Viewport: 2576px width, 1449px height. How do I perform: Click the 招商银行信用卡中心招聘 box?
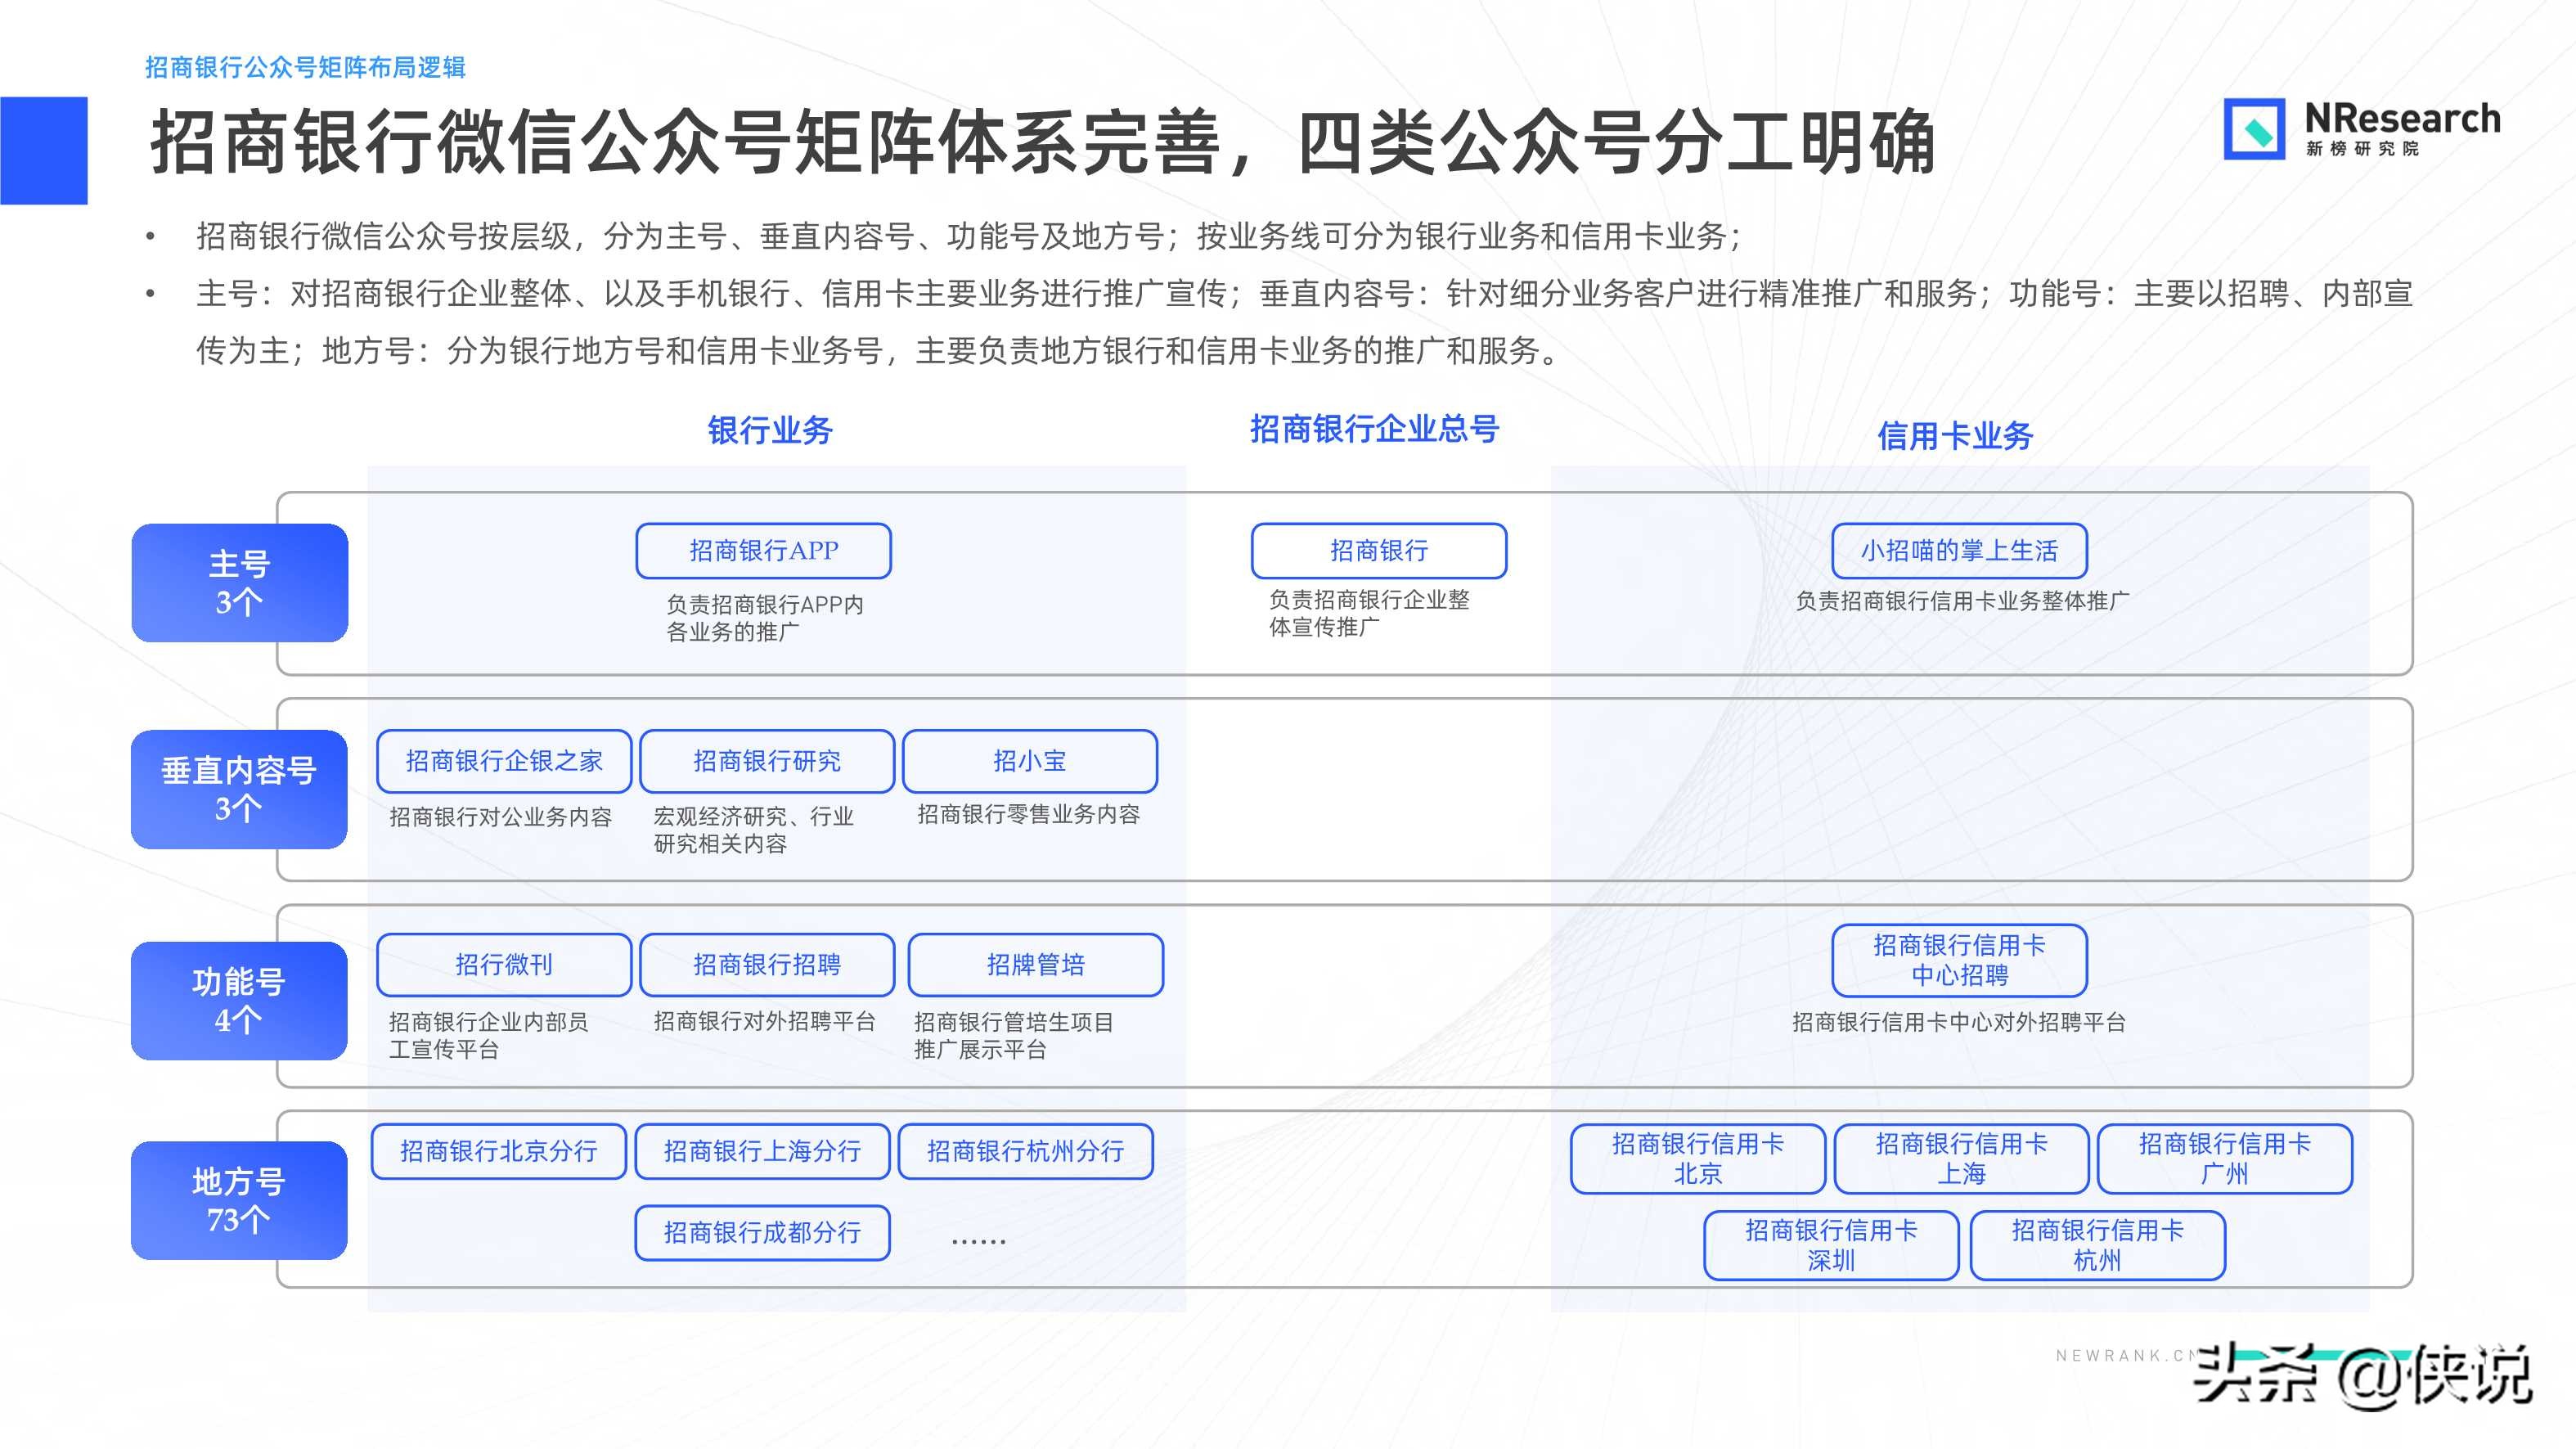point(1959,961)
